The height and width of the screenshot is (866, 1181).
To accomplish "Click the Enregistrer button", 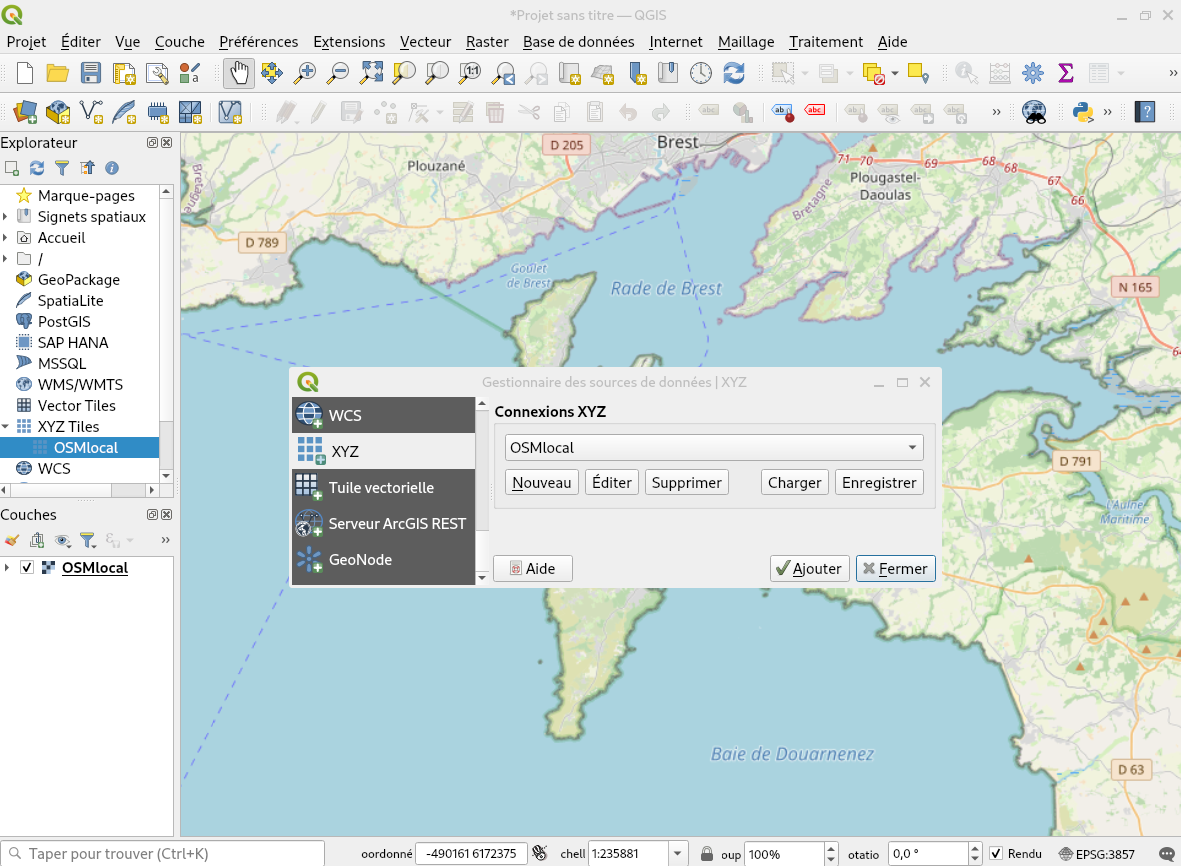I will (x=879, y=483).
